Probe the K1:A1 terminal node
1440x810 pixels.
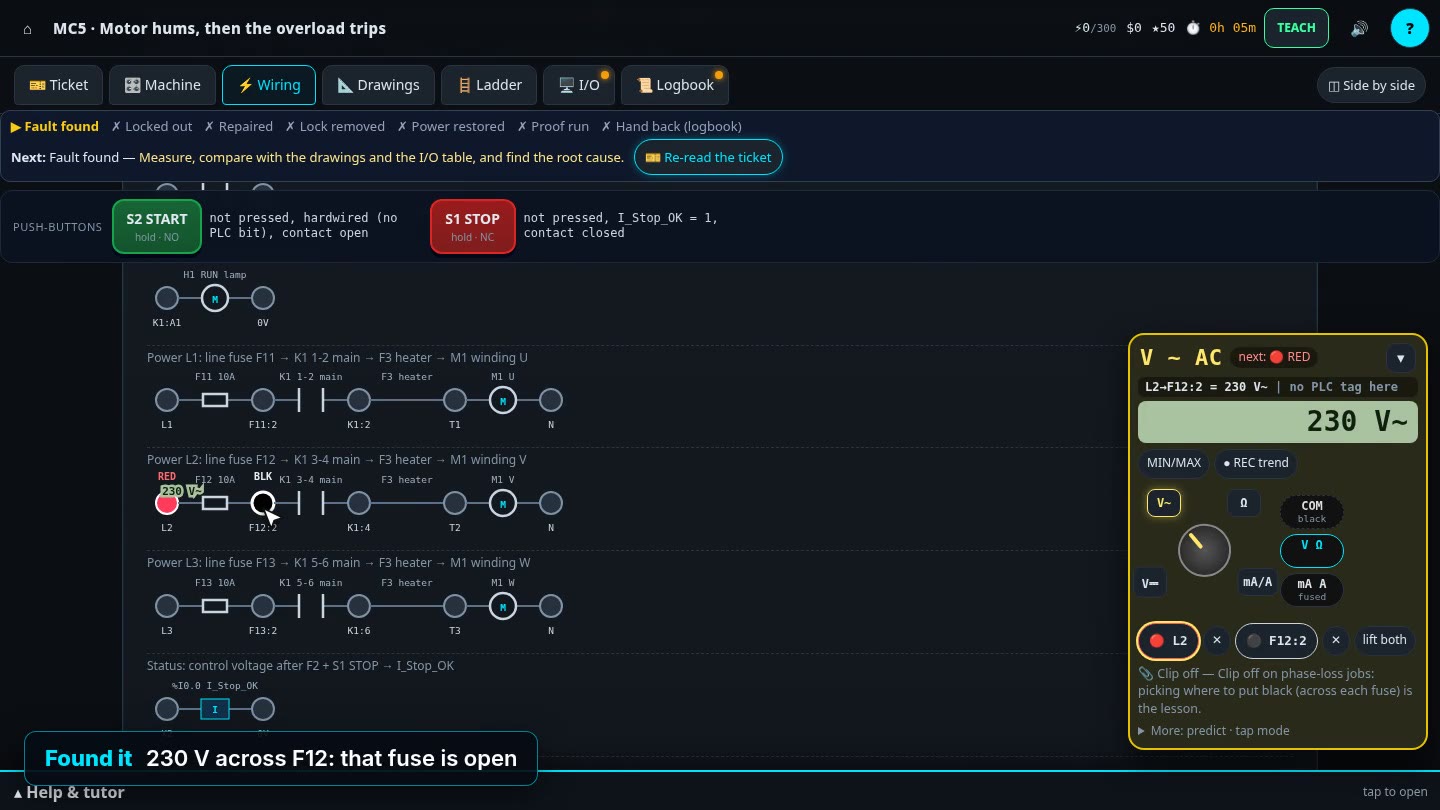click(x=167, y=298)
